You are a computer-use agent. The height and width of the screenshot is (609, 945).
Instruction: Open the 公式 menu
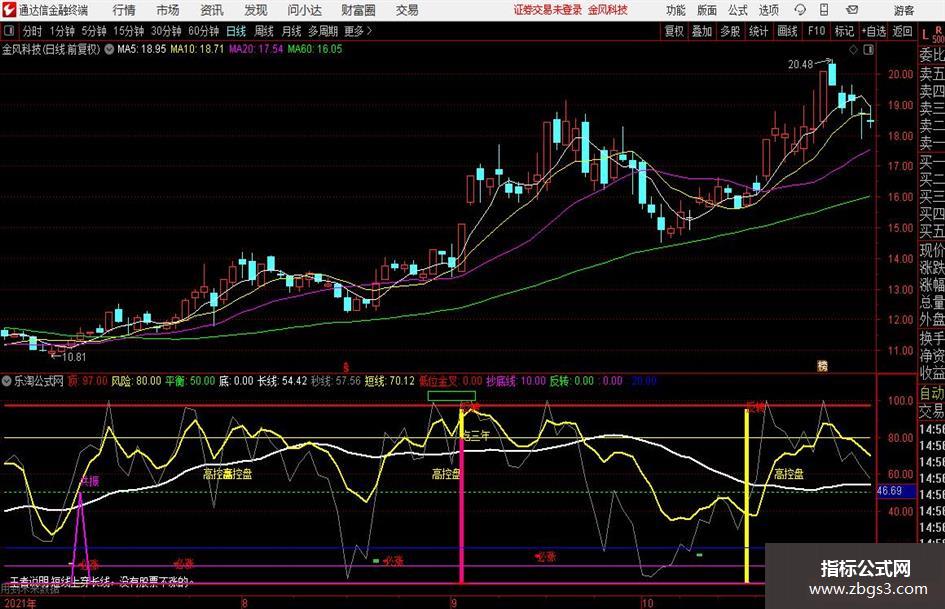(x=738, y=10)
